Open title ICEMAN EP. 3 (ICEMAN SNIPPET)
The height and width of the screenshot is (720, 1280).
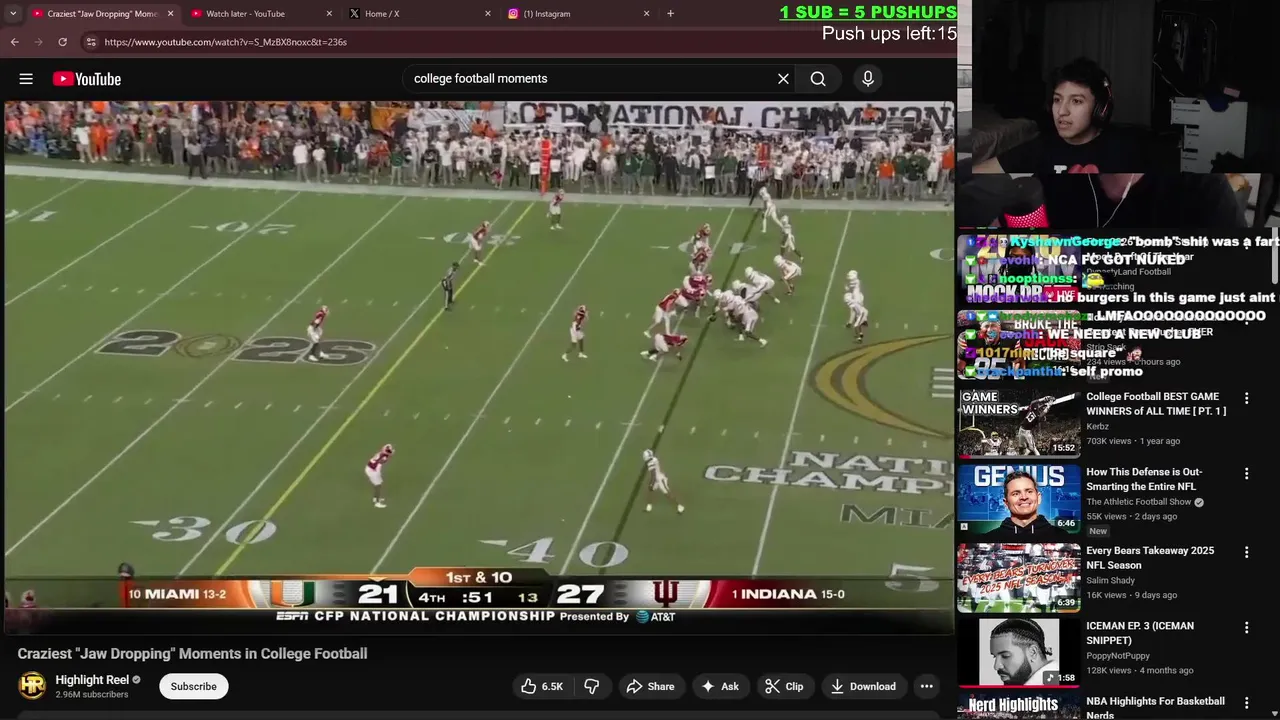click(1140, 633)
